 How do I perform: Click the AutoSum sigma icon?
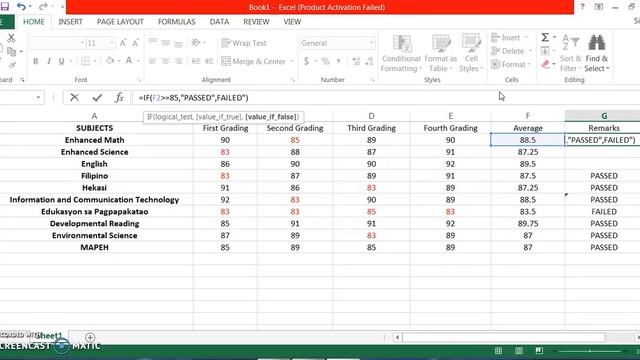[x=545, y=38]
